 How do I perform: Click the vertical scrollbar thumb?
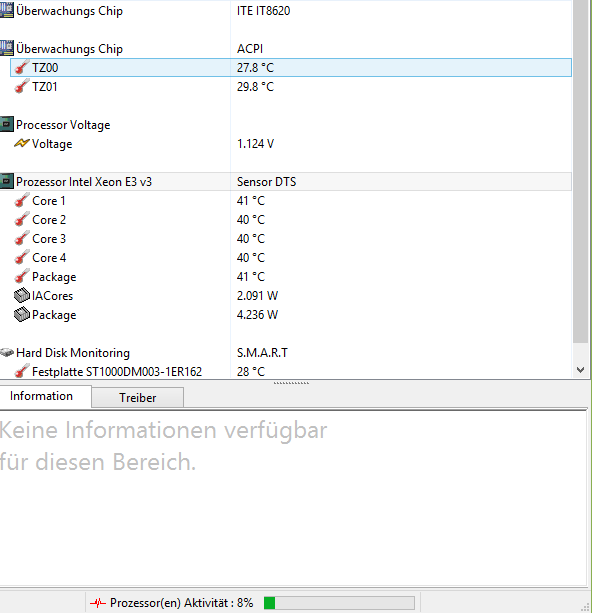click(x=581, y=172)
